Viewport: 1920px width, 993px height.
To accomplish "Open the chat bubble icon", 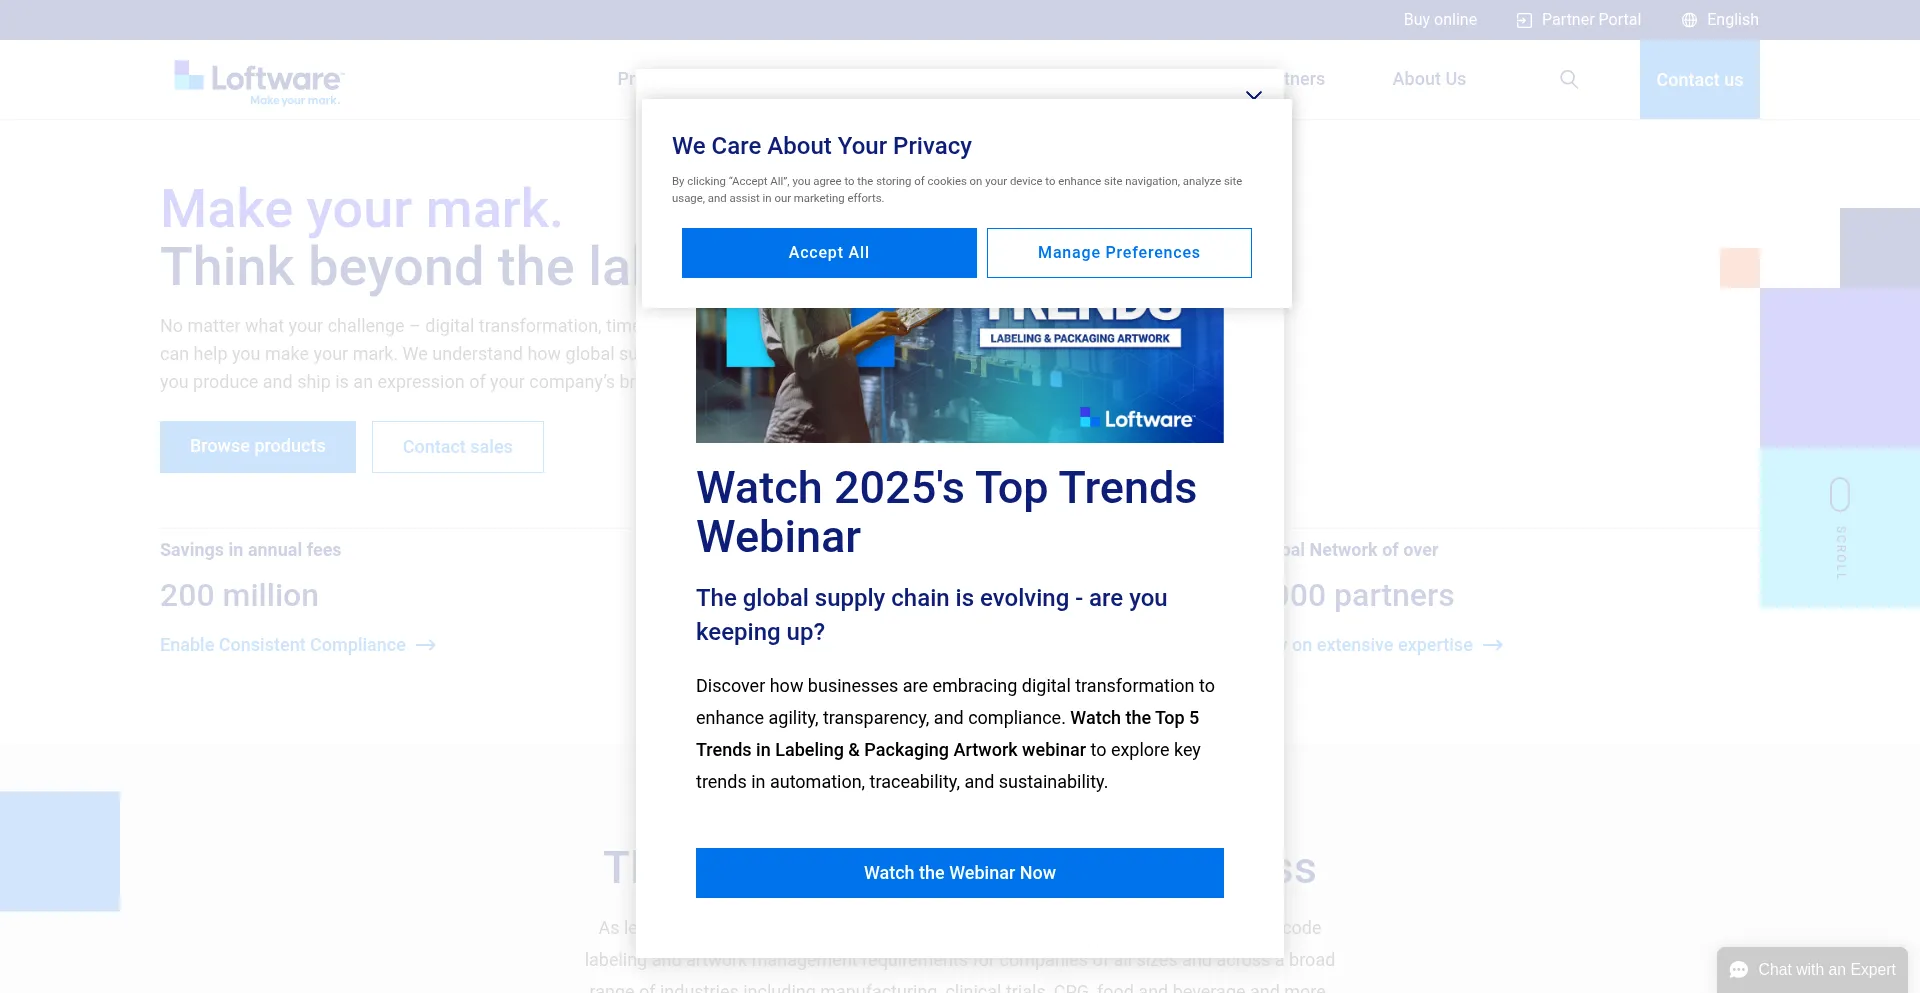I will [x=1739, y=970].
